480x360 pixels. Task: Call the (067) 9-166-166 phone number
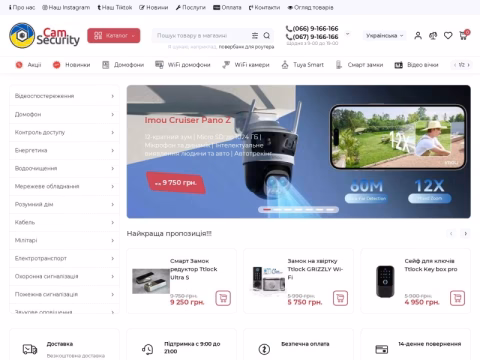[x=312, y=37]
